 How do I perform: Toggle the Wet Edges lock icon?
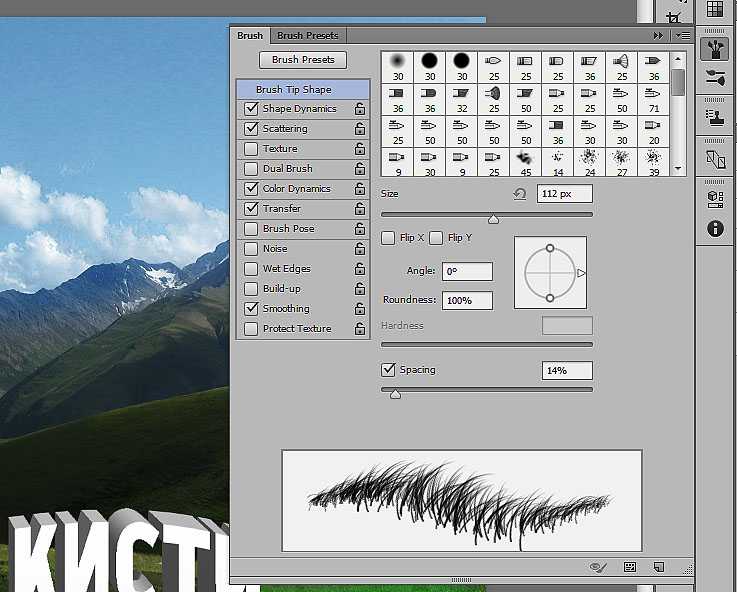click(x=360, y=269)
